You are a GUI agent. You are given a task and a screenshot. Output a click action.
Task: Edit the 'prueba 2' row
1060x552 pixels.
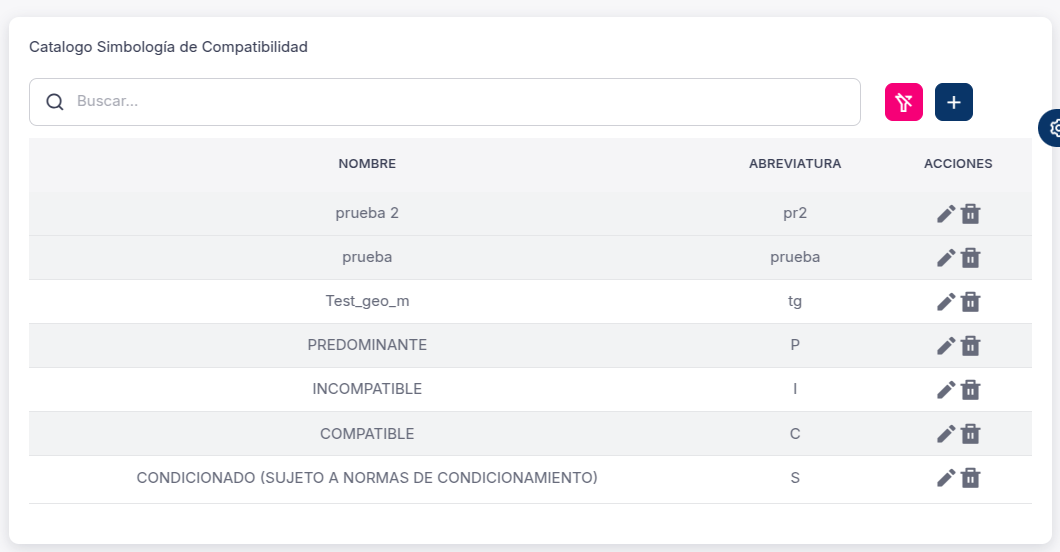946,214
